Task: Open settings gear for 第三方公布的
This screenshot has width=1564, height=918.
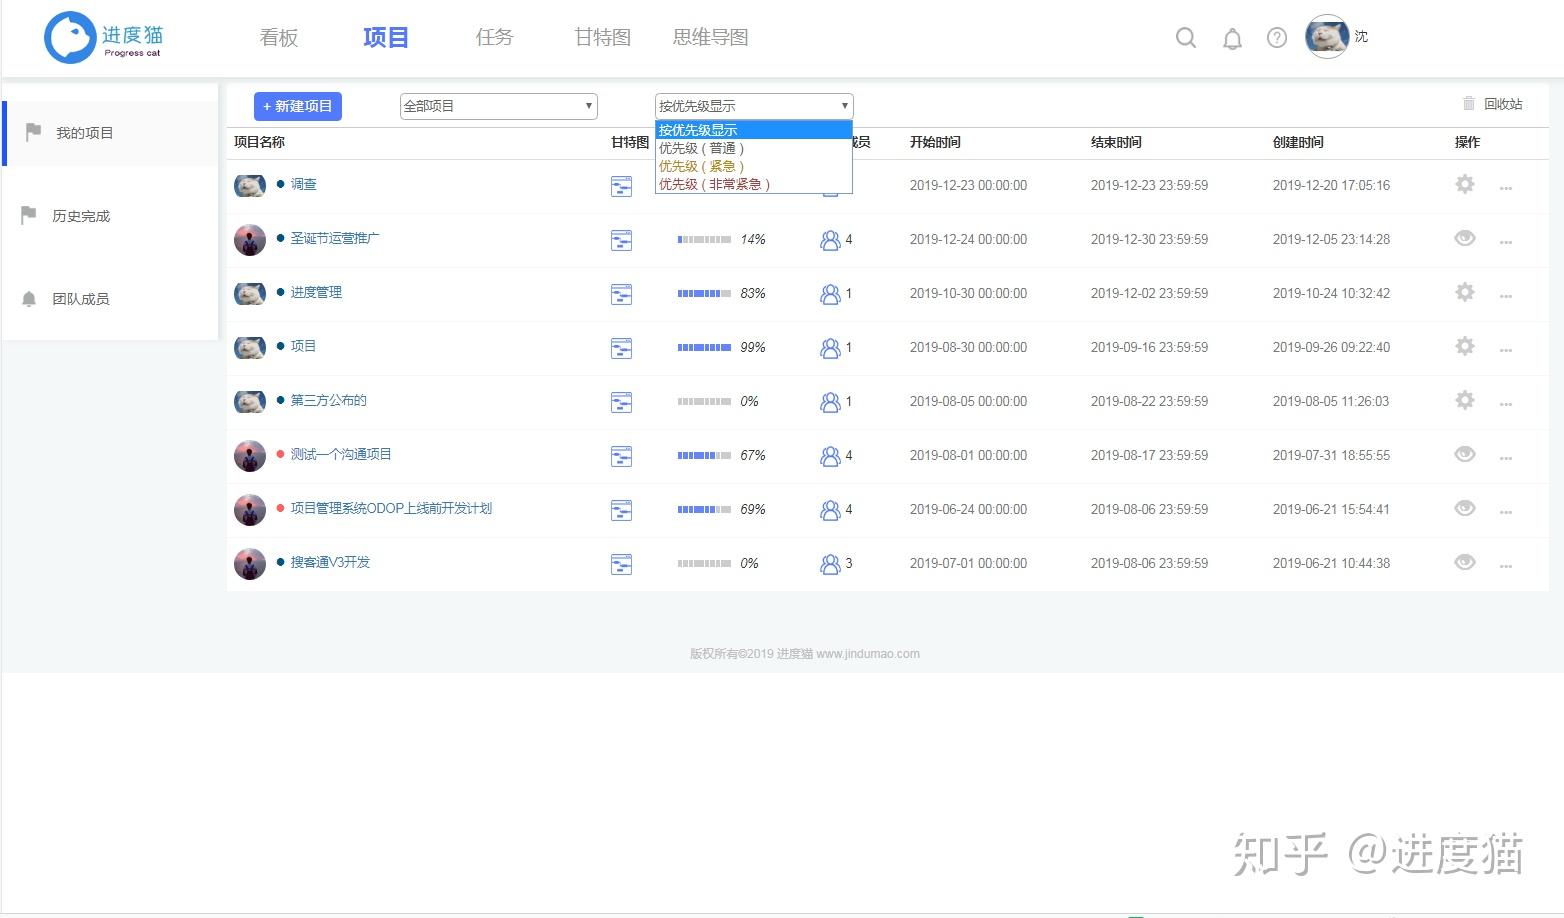Action: pyautogui.click(x=1465, y=400)
